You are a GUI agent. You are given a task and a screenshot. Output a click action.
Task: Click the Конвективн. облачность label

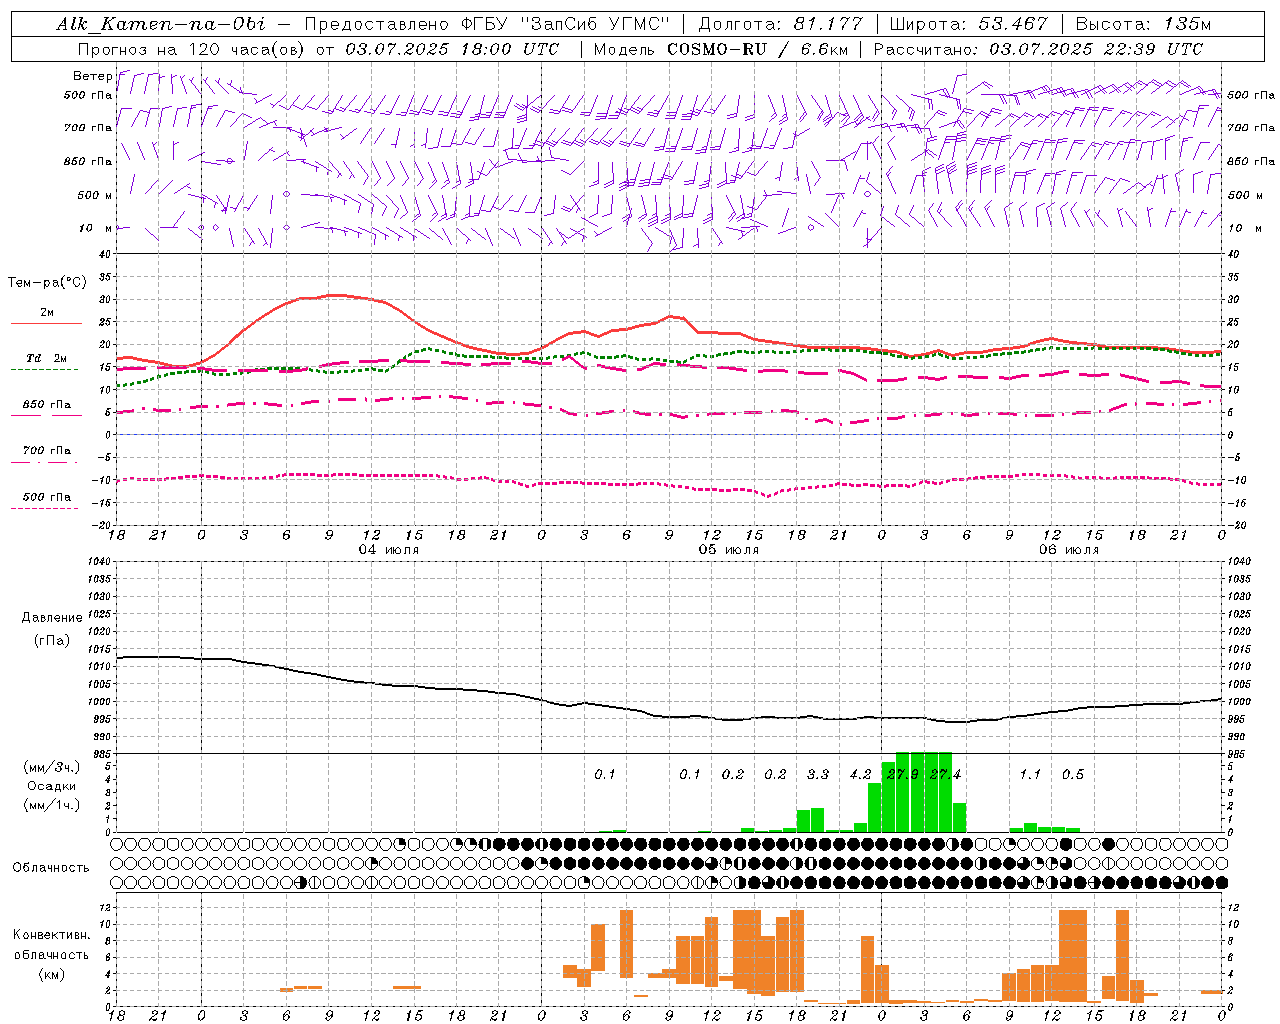click(x=51, y=945)
